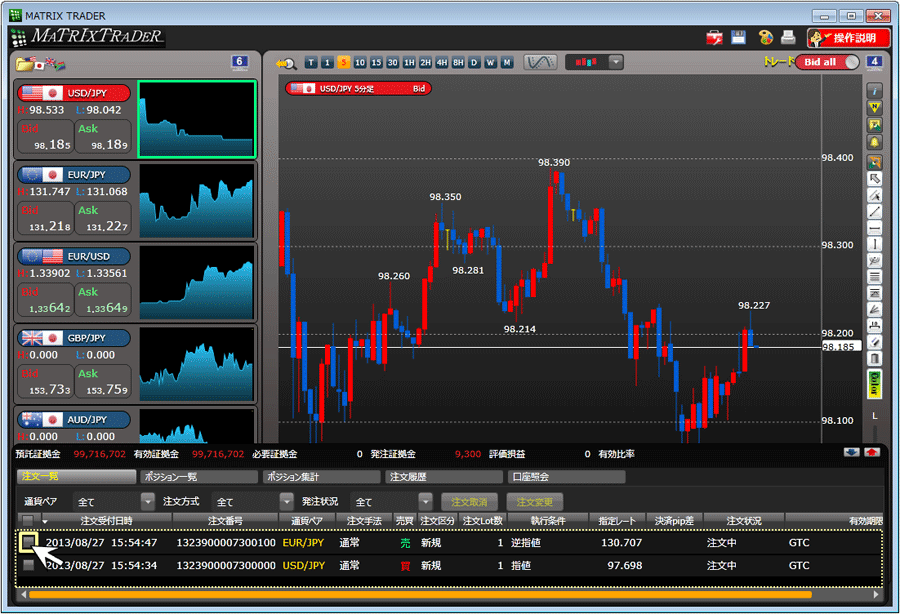This screenshot has height=614, width=900.
Task: Select the fan lines drawing tool
Action: (x=874, y=310)
